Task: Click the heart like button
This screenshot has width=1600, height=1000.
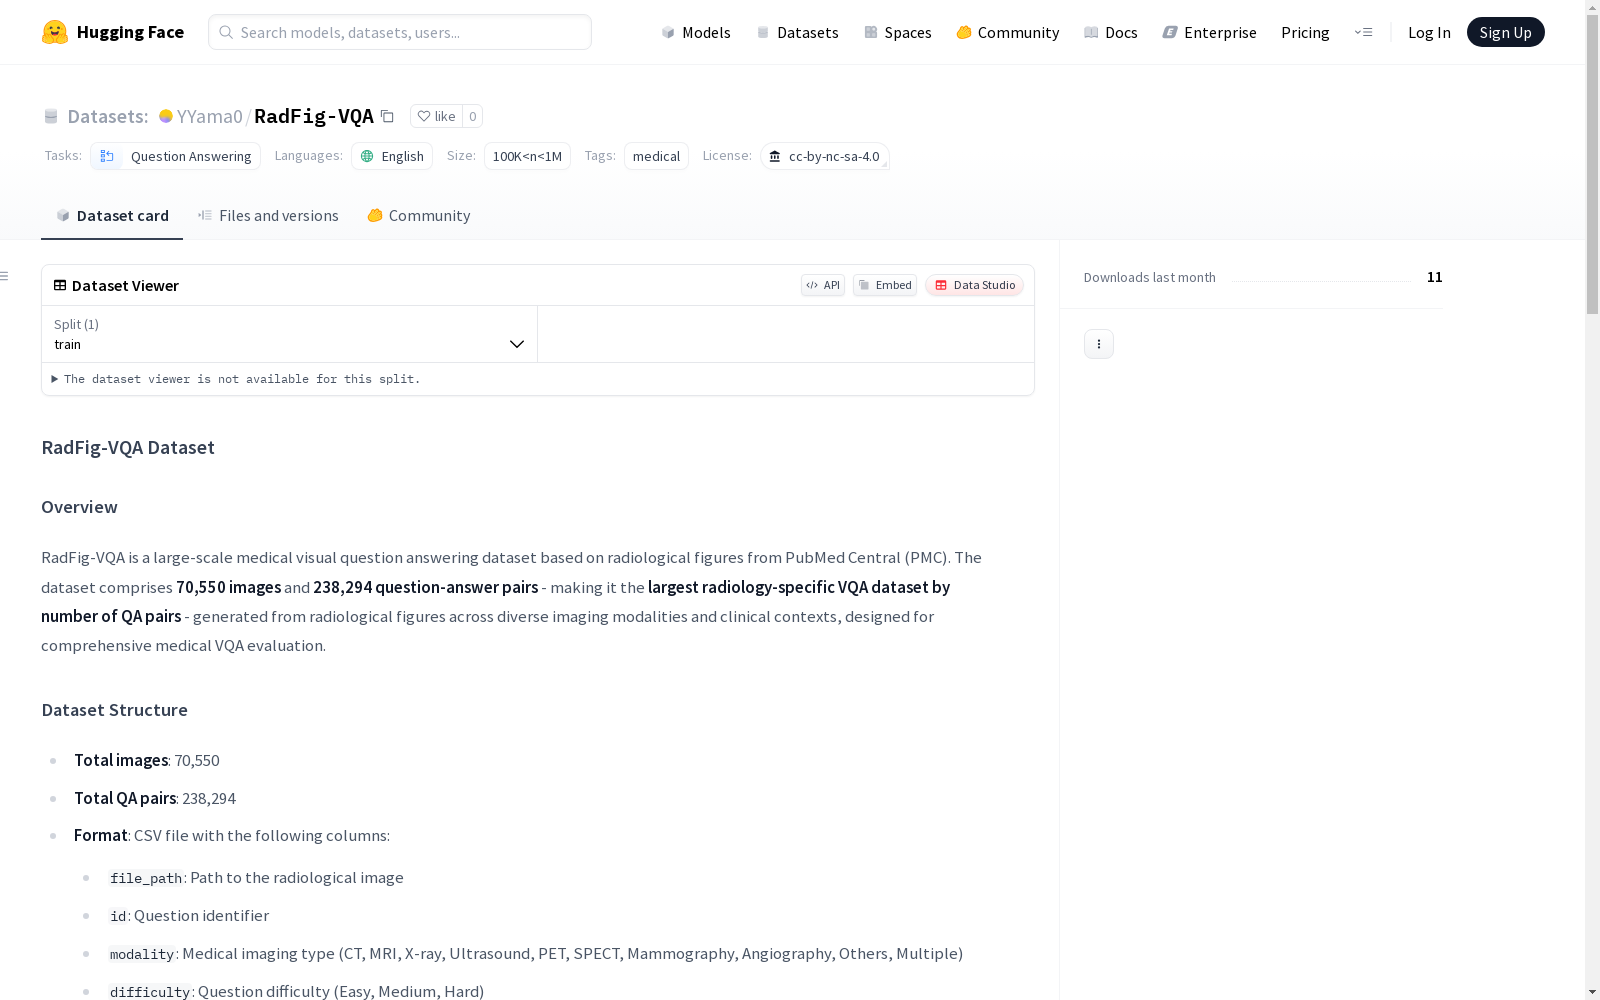Action: (436, 116)
